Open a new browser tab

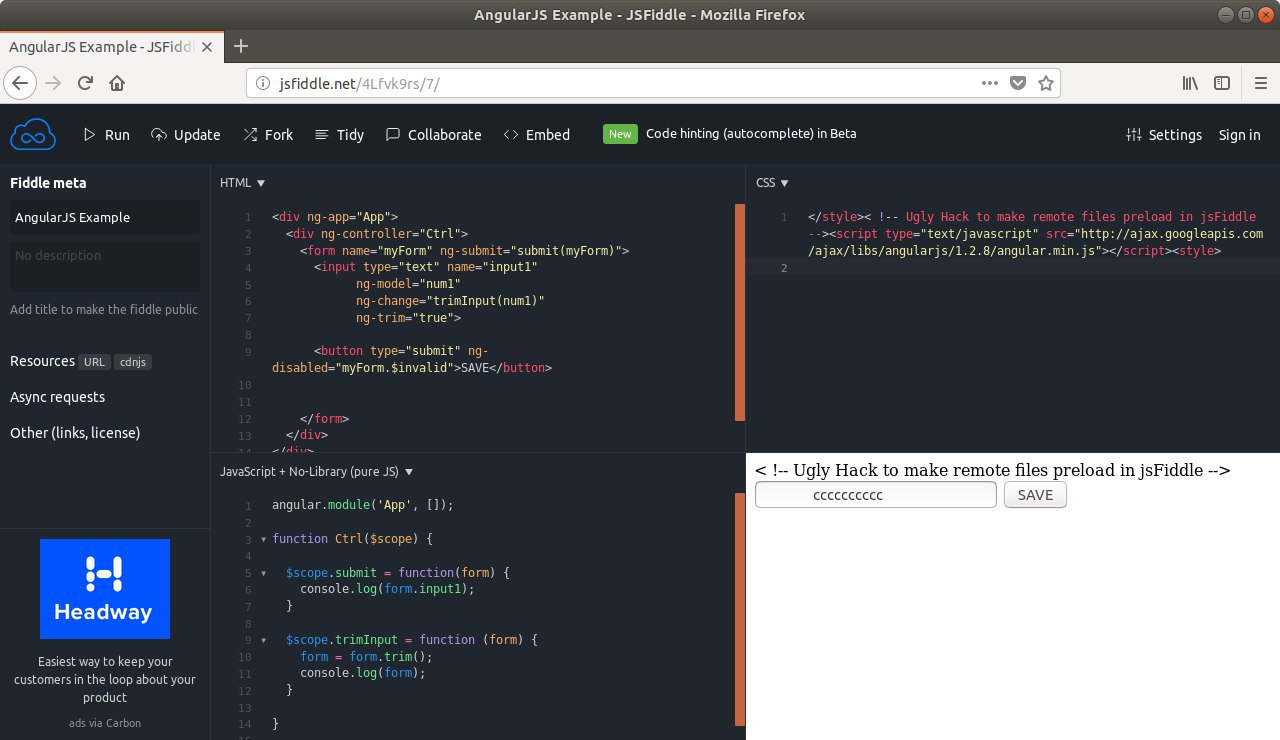(x=240, y=46)
